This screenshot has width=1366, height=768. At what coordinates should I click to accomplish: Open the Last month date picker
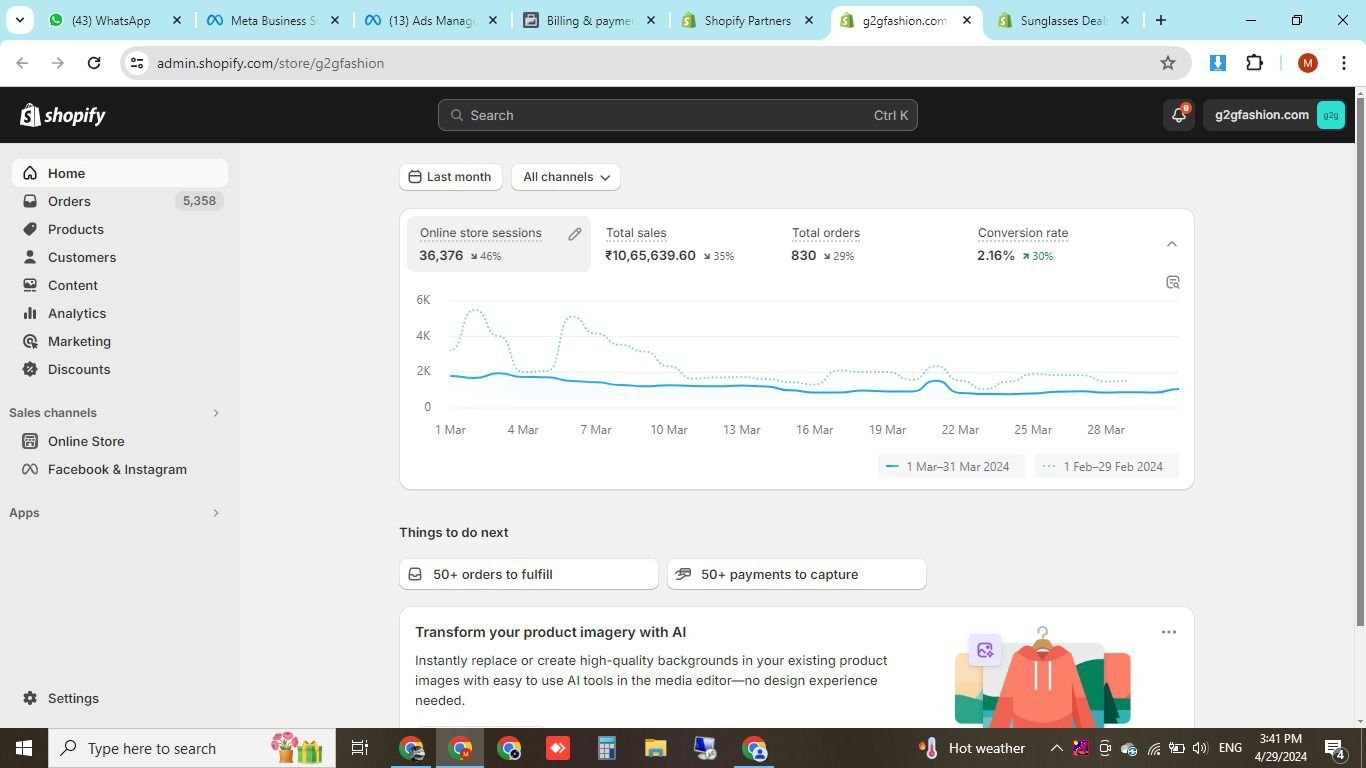click(x=450, y=177)
